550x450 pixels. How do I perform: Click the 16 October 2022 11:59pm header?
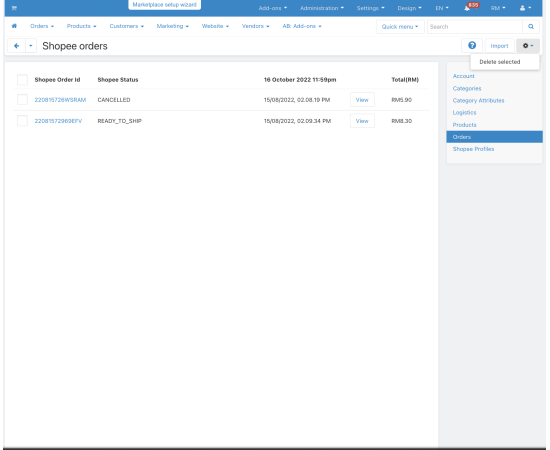pos(300,80)
